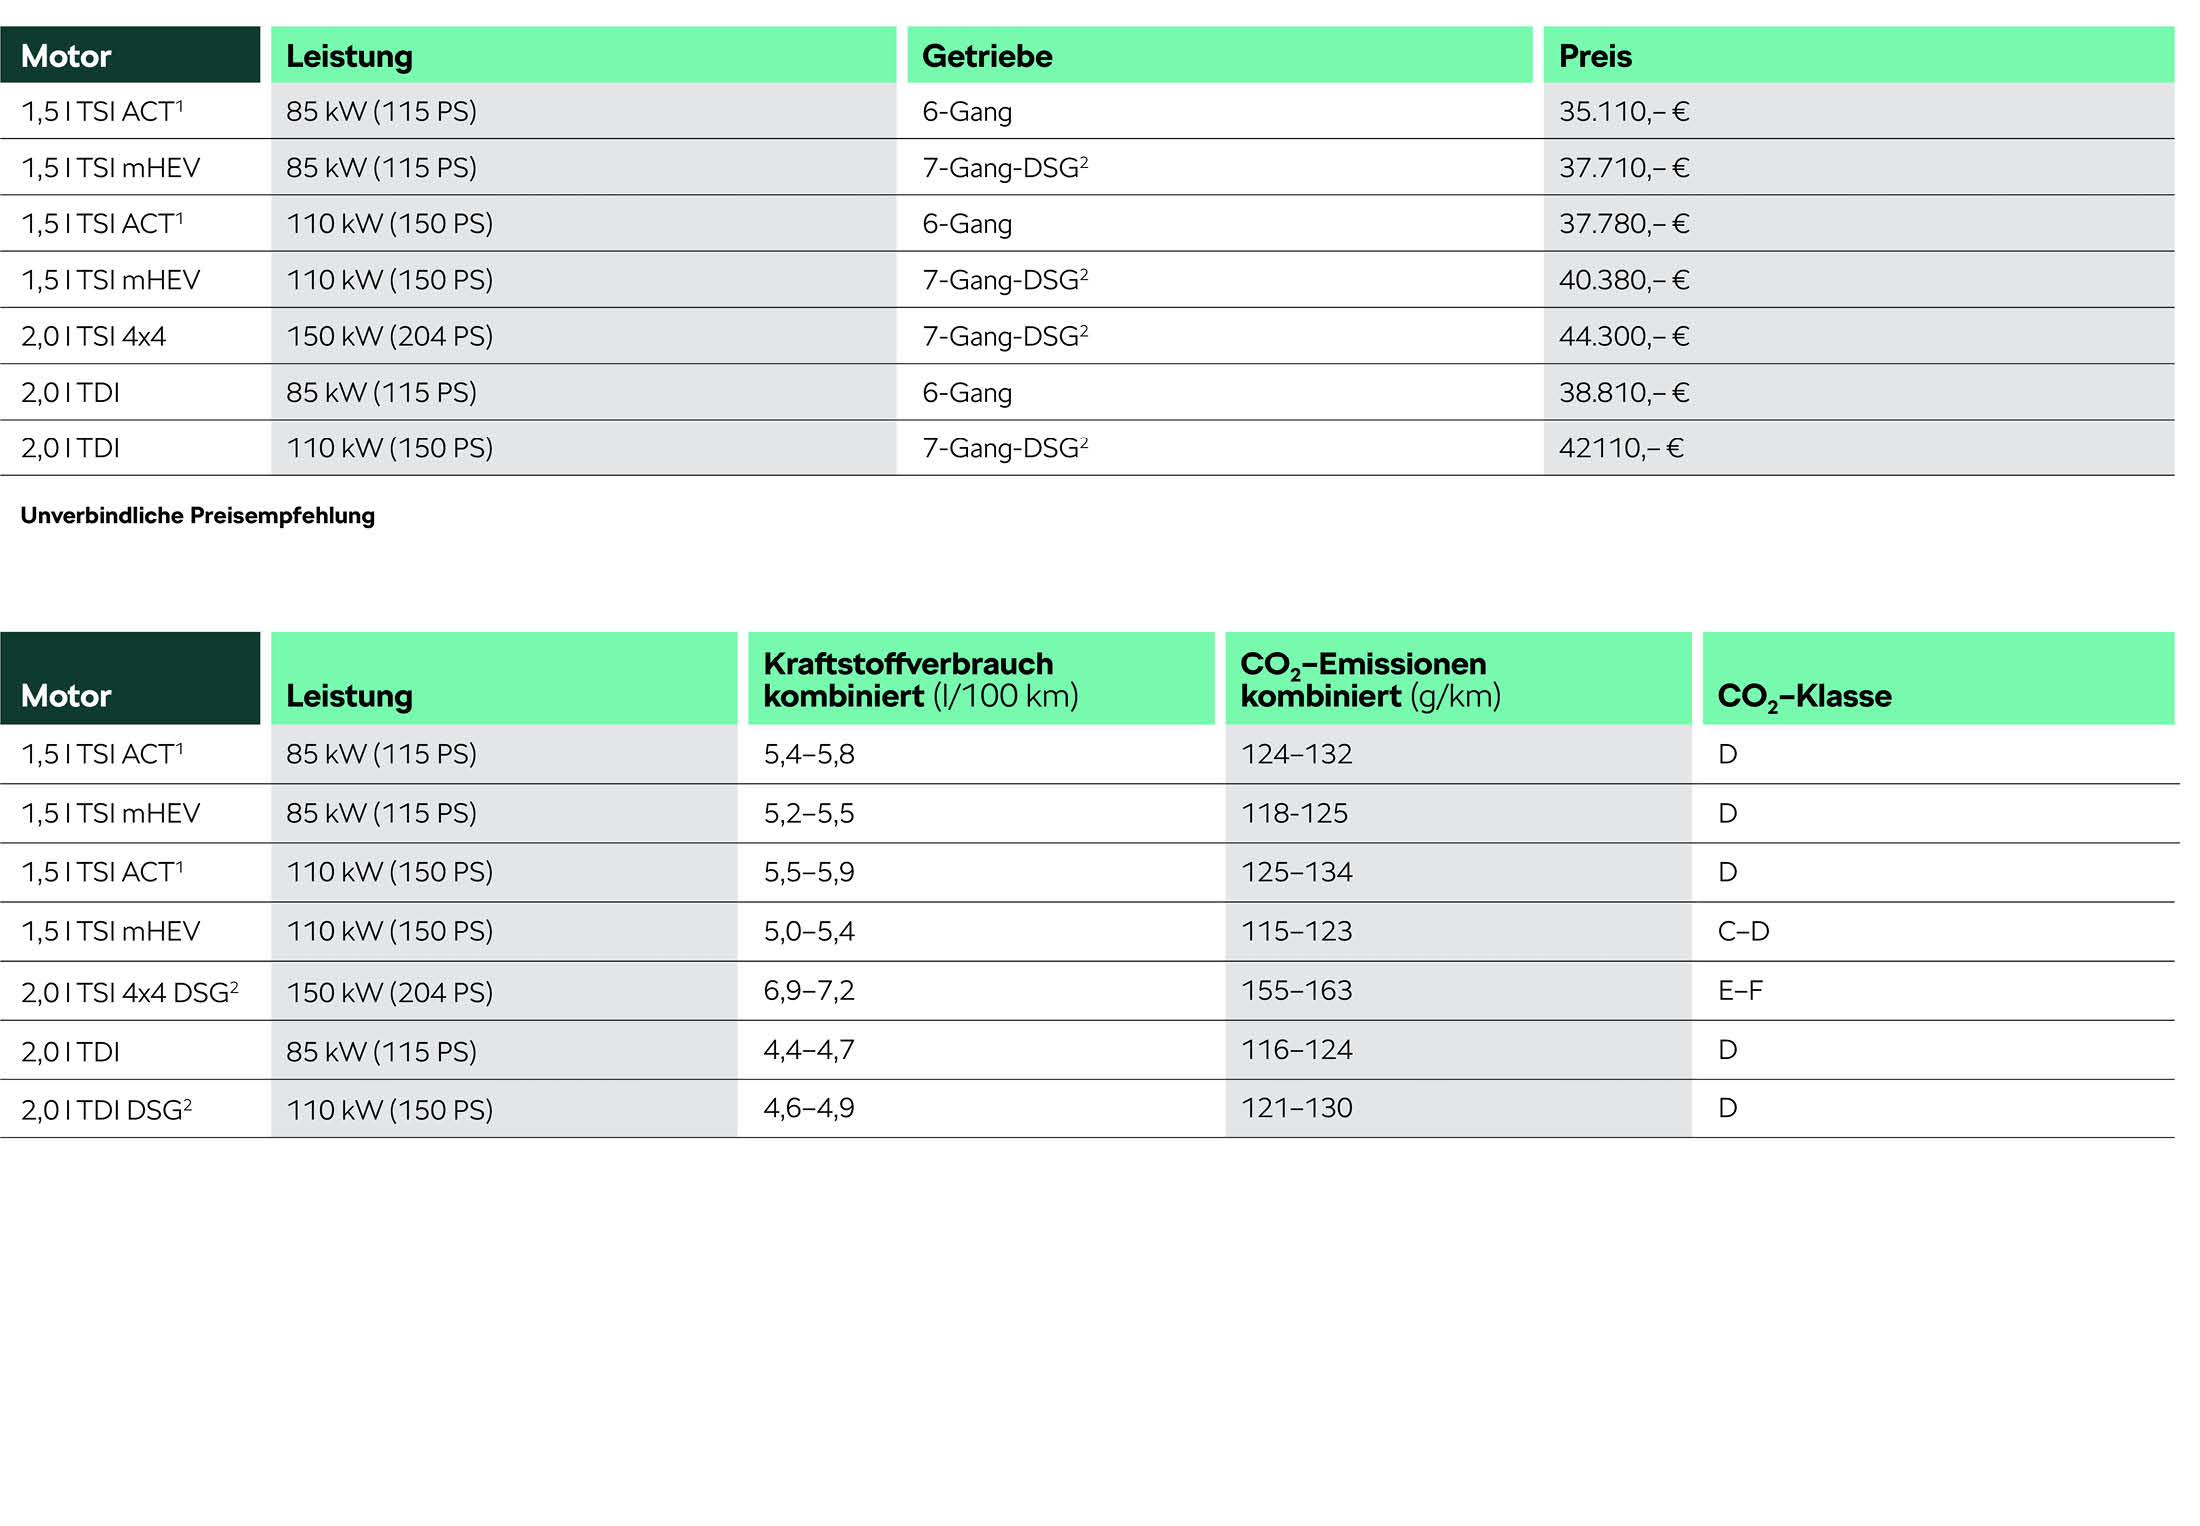This screenshot has width=2200, height=1526.
Task: Click the consumption value 6,9–7,2
Action: 808,991
